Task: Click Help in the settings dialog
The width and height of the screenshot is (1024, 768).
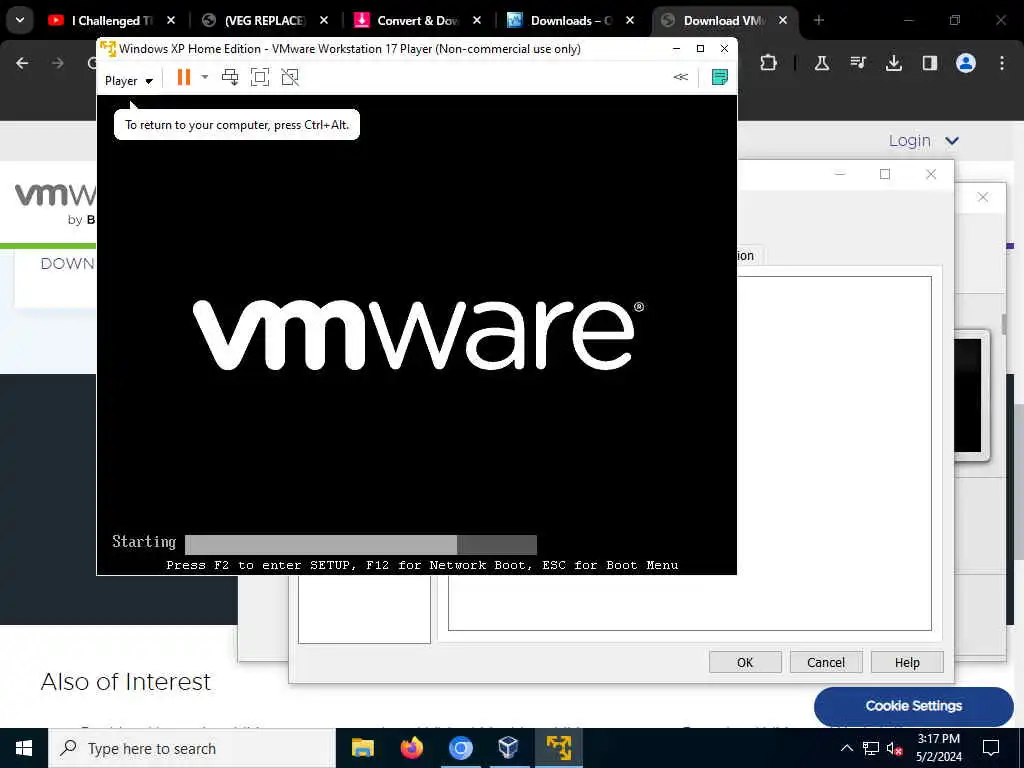Action: [907, 662]
